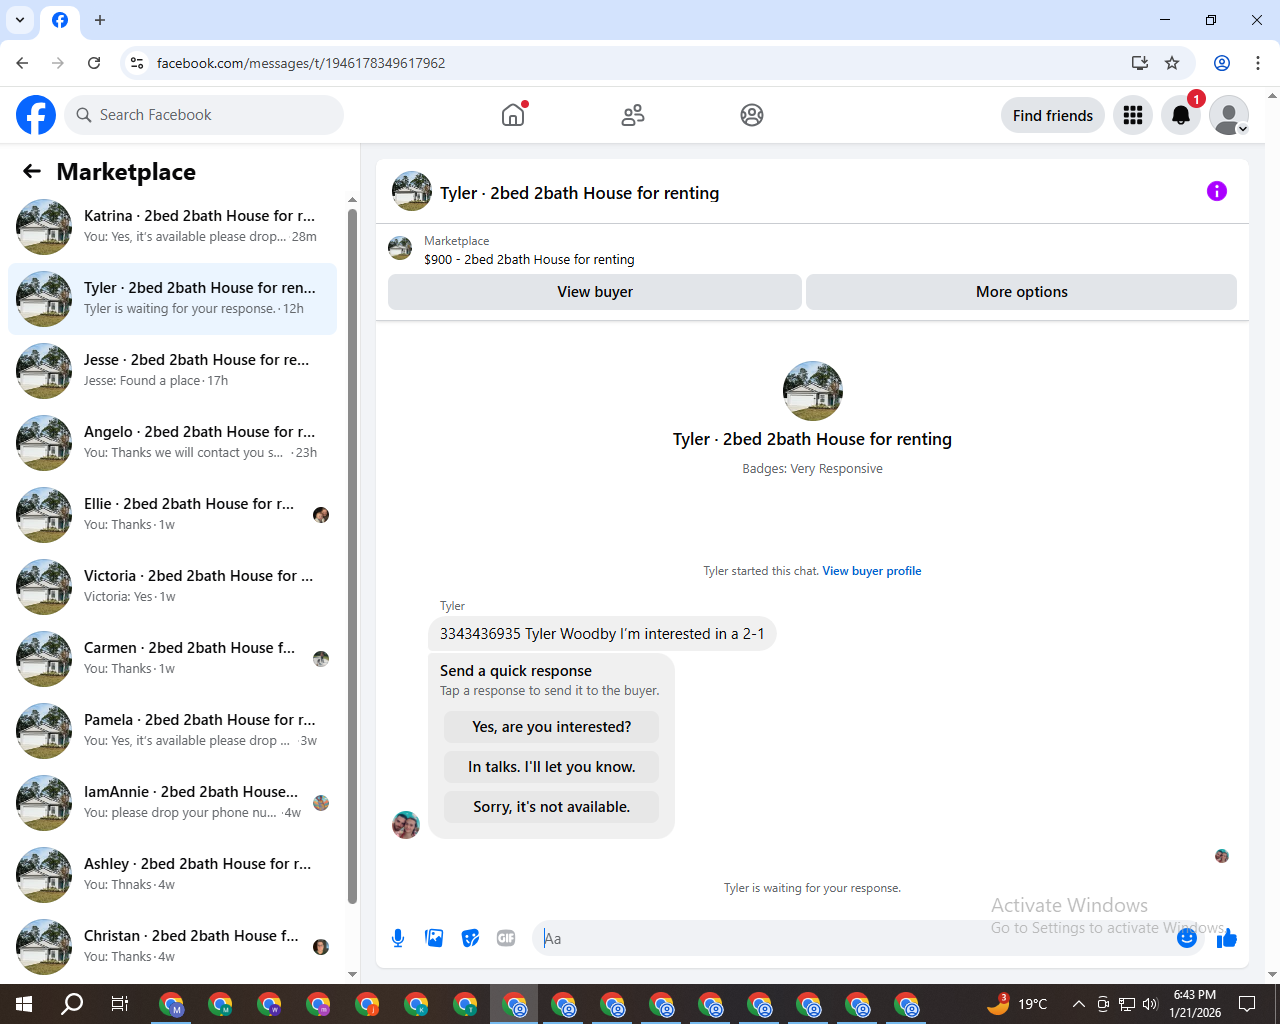Open Windows taskbar search
The height and width of the screenshot is (1024, 1280).
(72, 1004)
